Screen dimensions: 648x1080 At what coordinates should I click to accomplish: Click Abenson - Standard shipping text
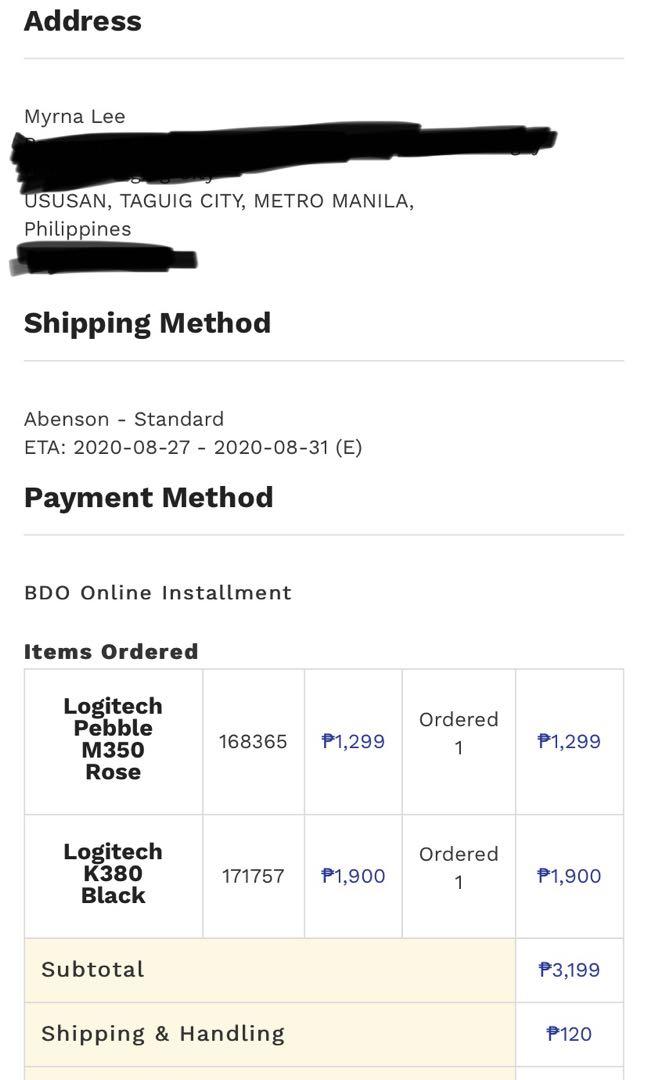pyautogui.click(x=124, y=419)
